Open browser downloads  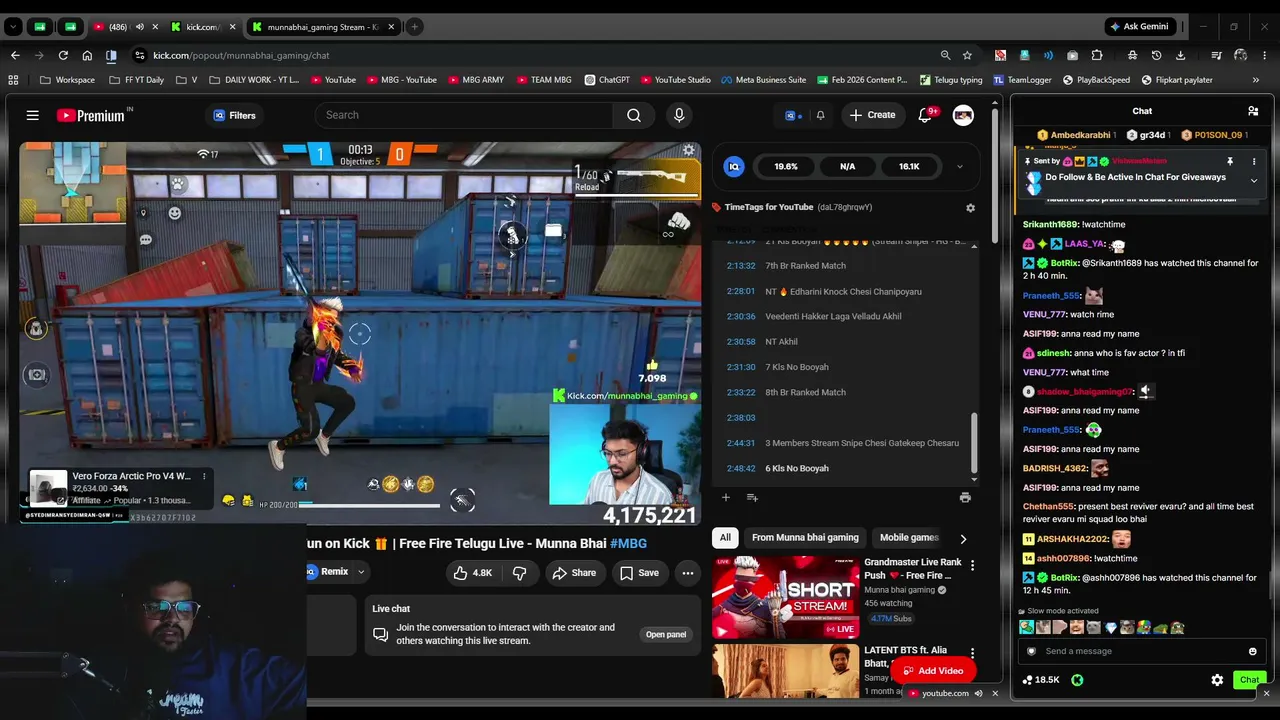1181,55
